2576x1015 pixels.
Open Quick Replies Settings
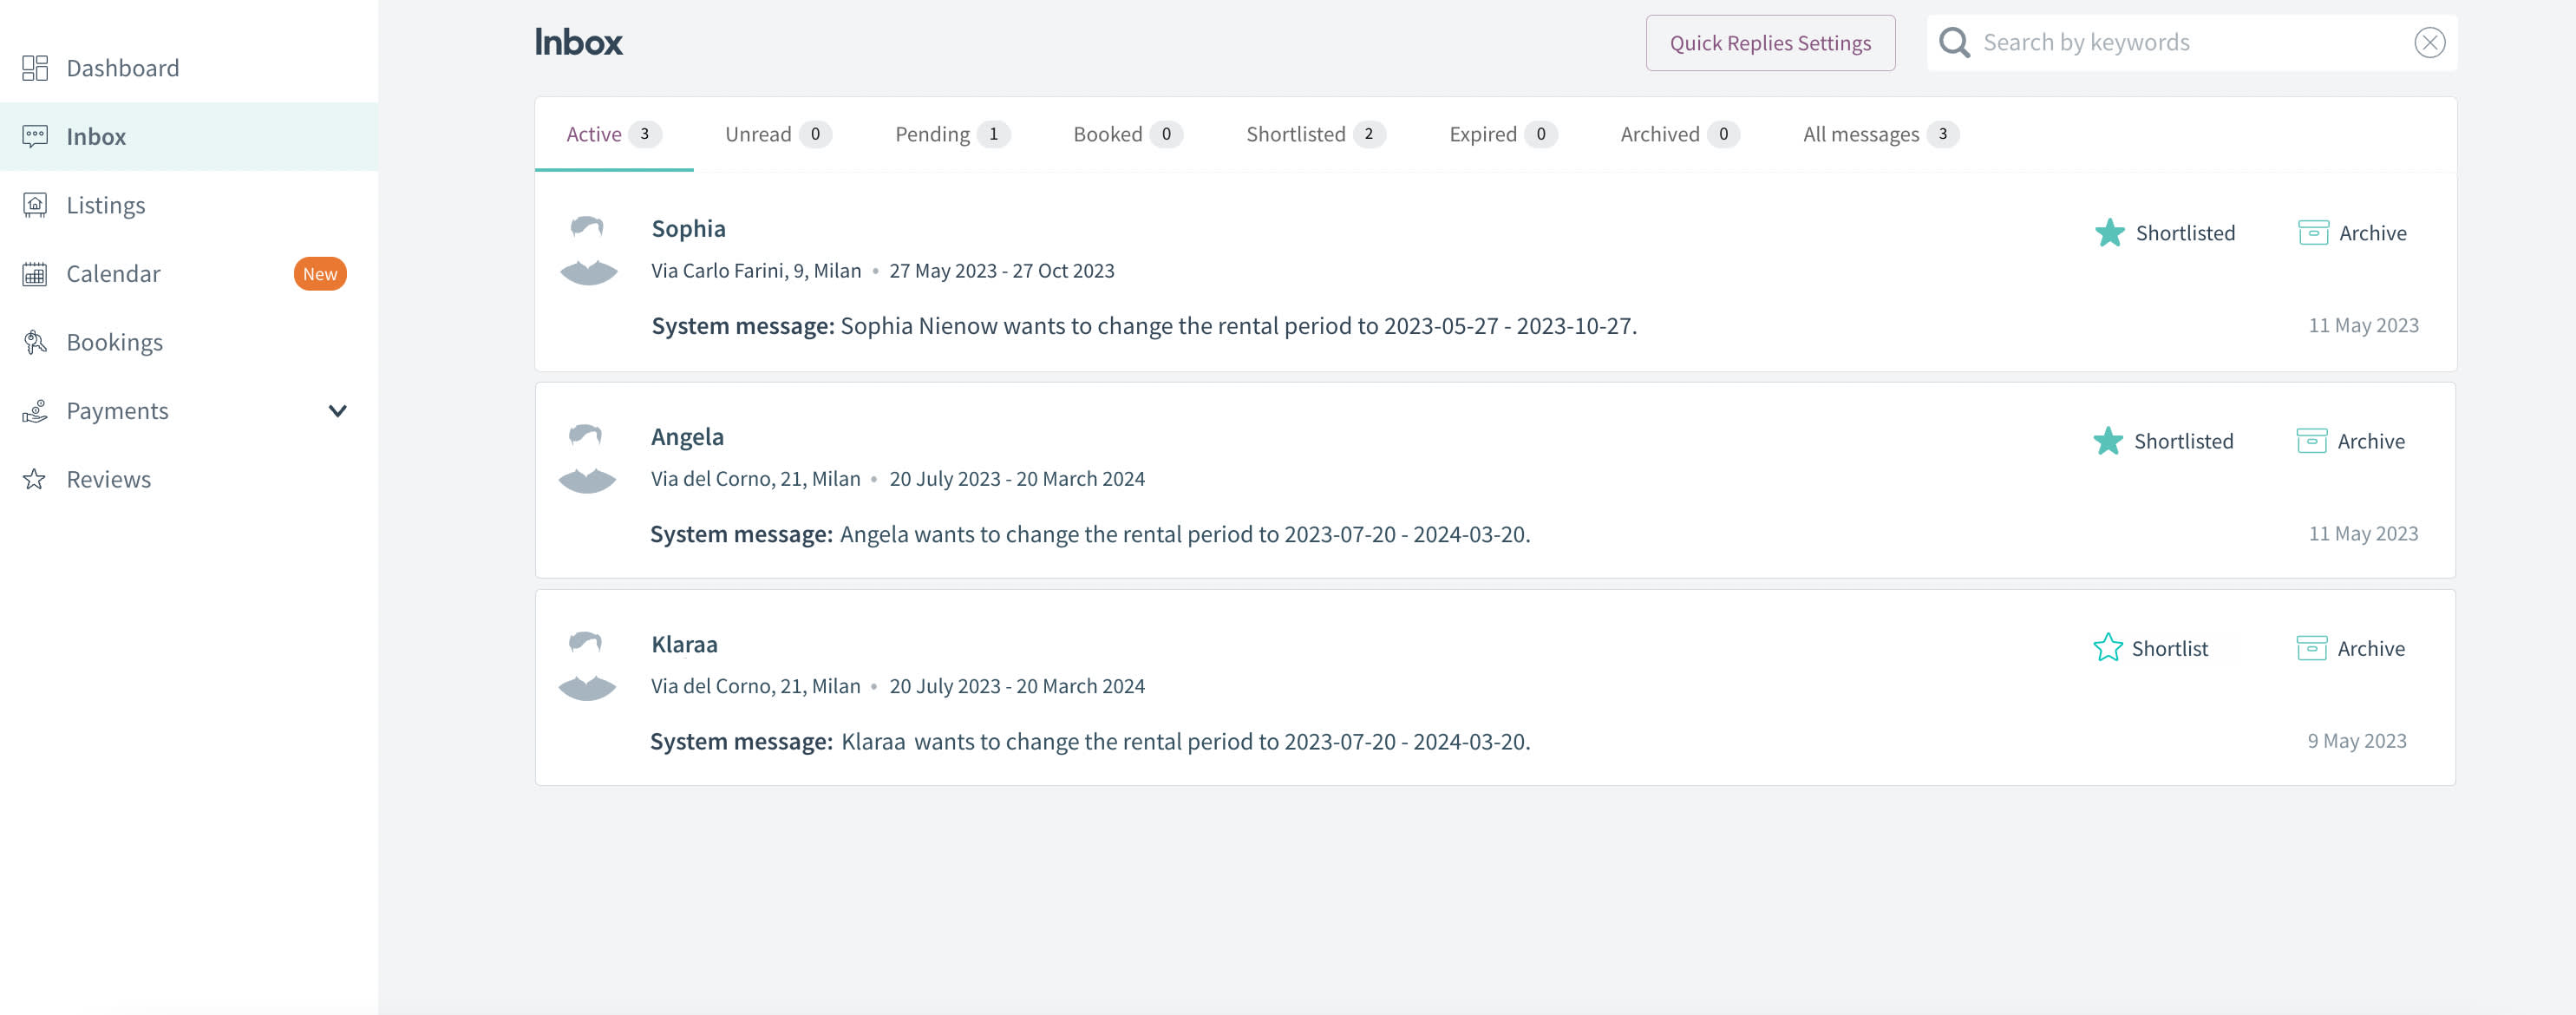[1769, 43]
